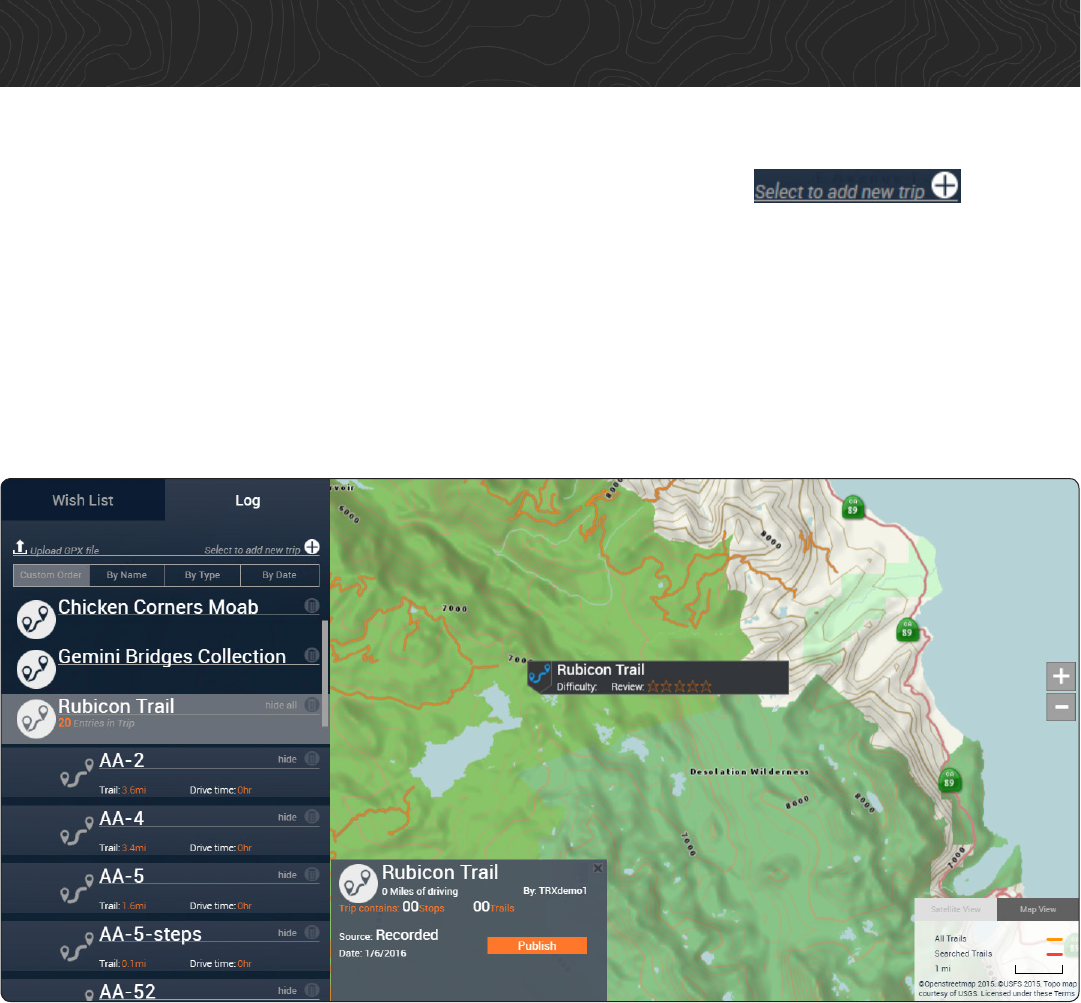Zoom in on the map
The height and width of the screenshot is (1003, 1081).
pos(1061,676)
